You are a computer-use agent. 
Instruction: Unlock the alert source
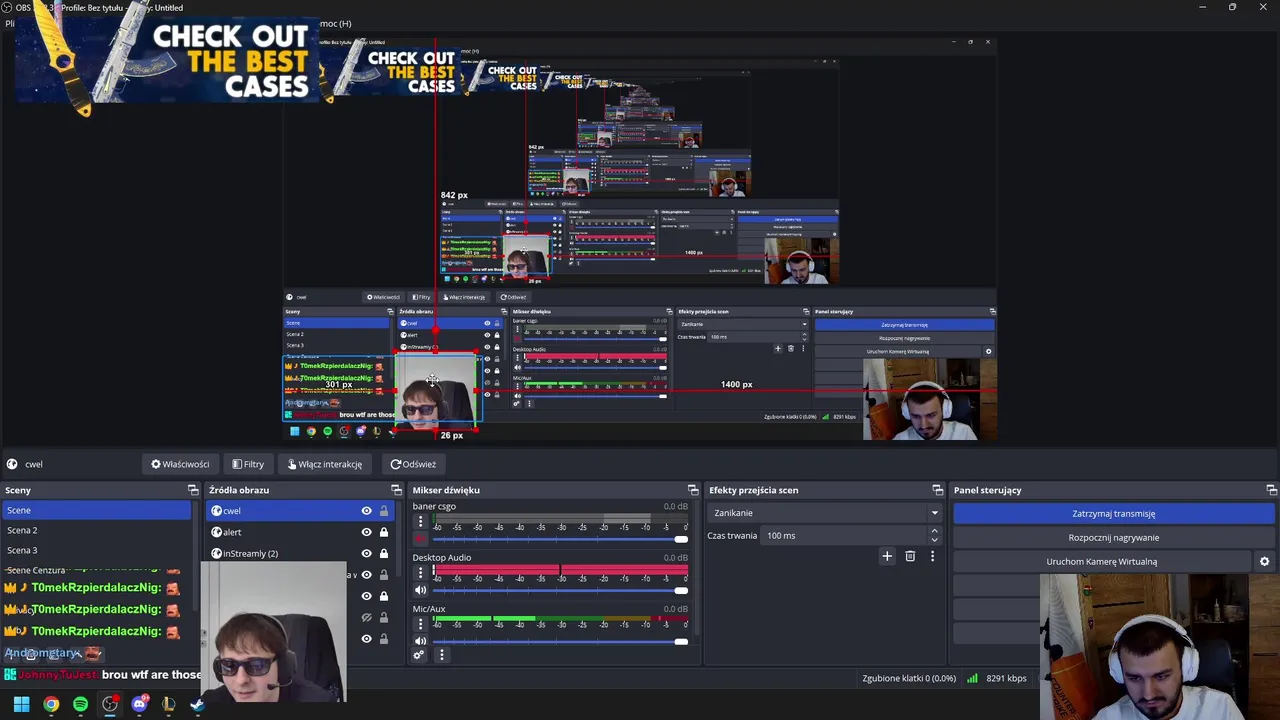tap(383, 532)
